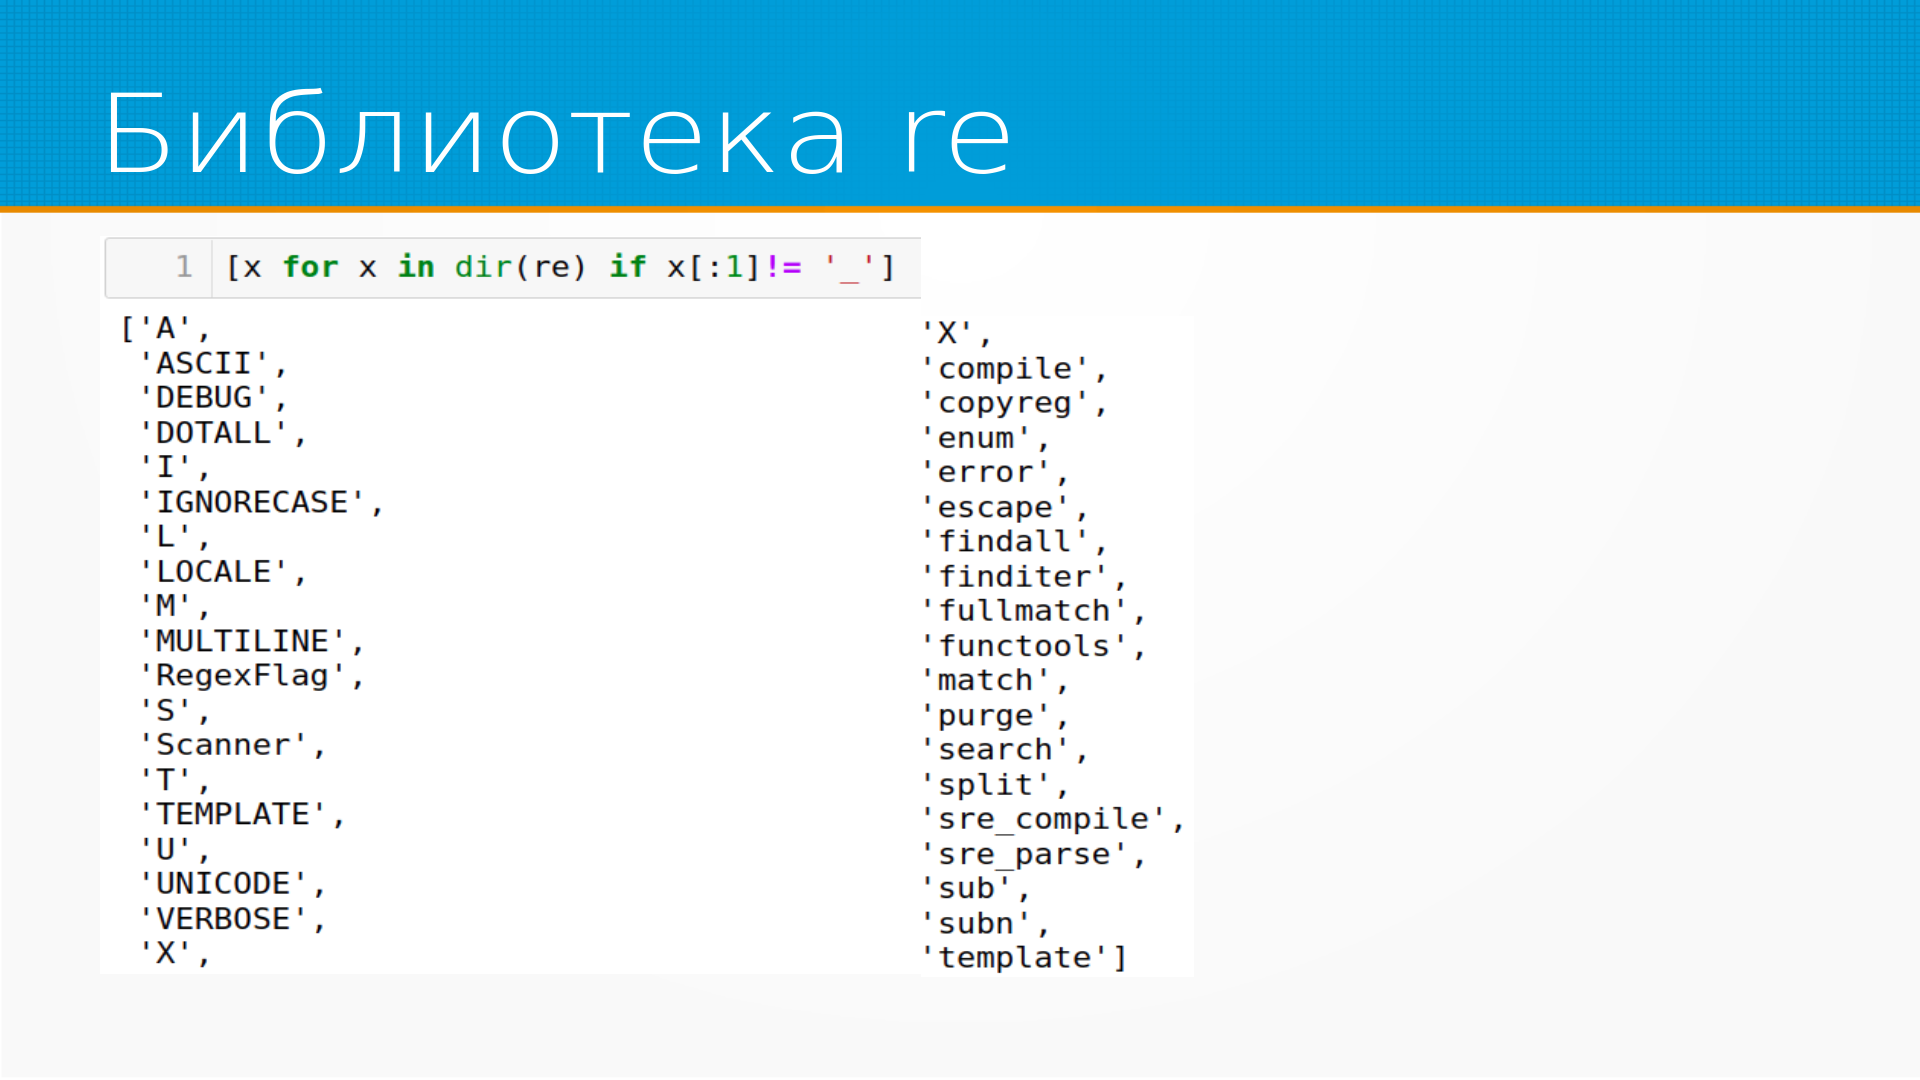Click 'sre_compile' in the right column

coord(1043,819)
